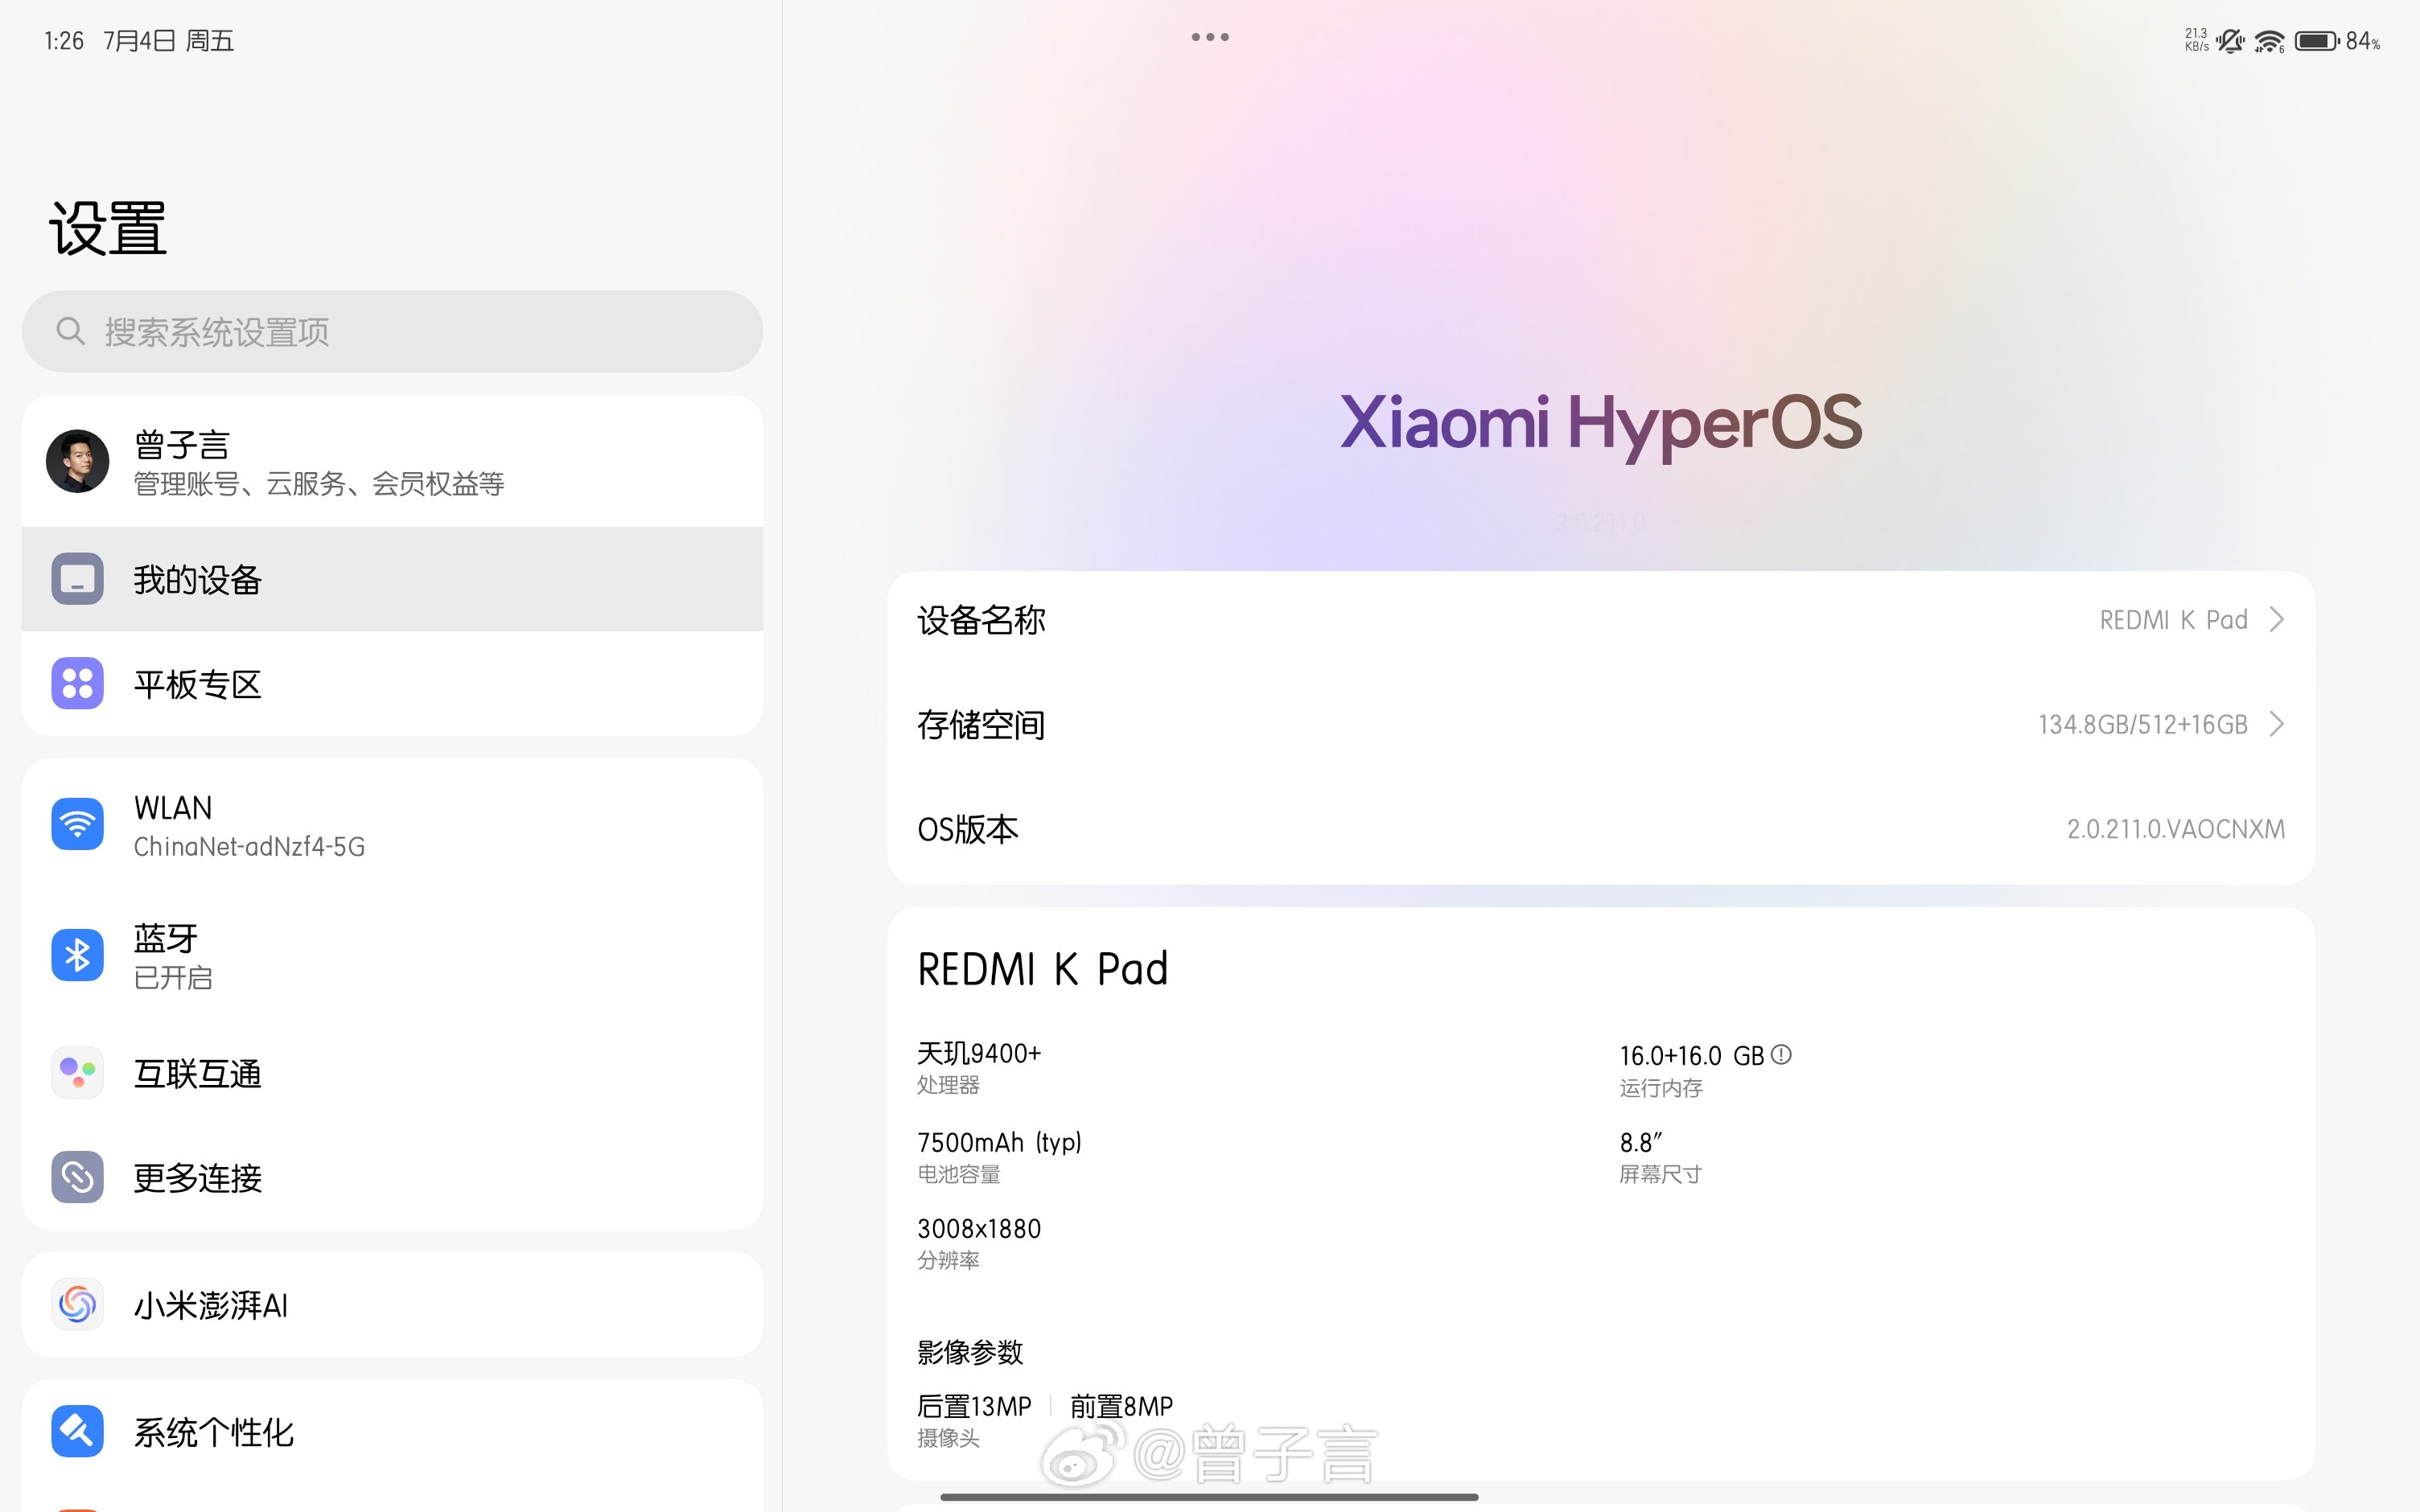The width and height of the screenshot is (2420, 1512).
Task: Click the REDMI K Pad device name value
Action: tap(2173, 620)
